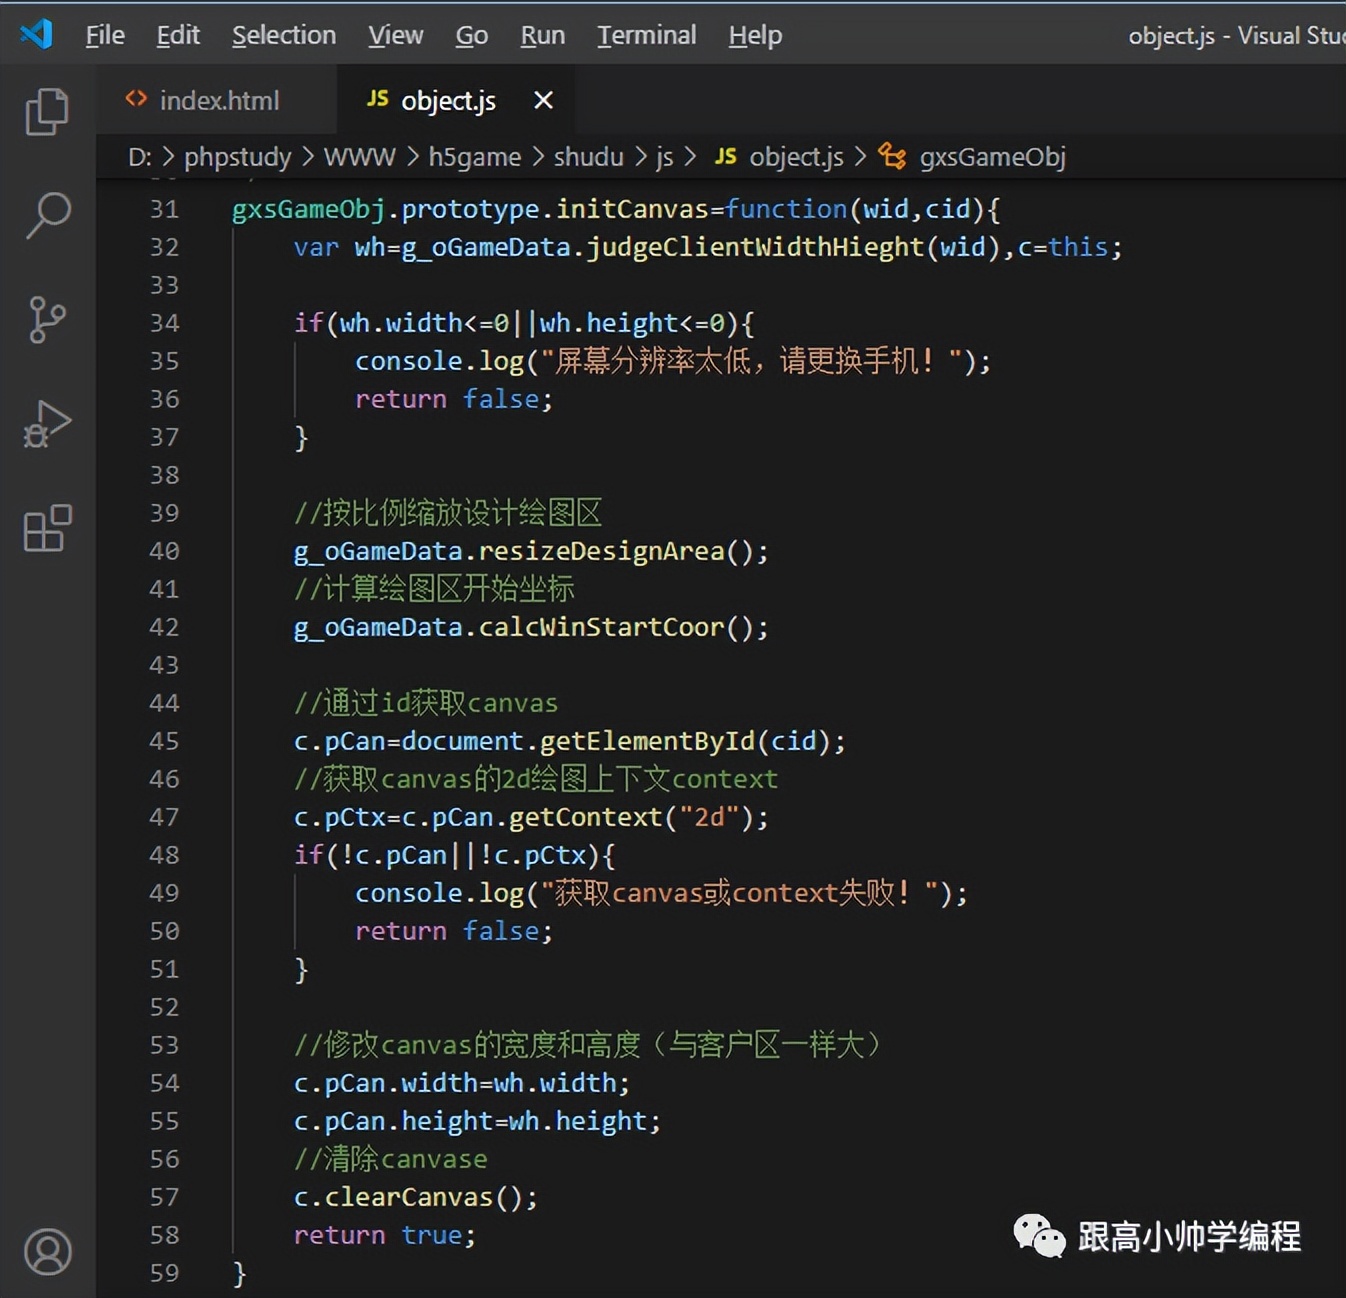Open the View menu
This screenshot has height=1298, width=1346.
[396, 35]
